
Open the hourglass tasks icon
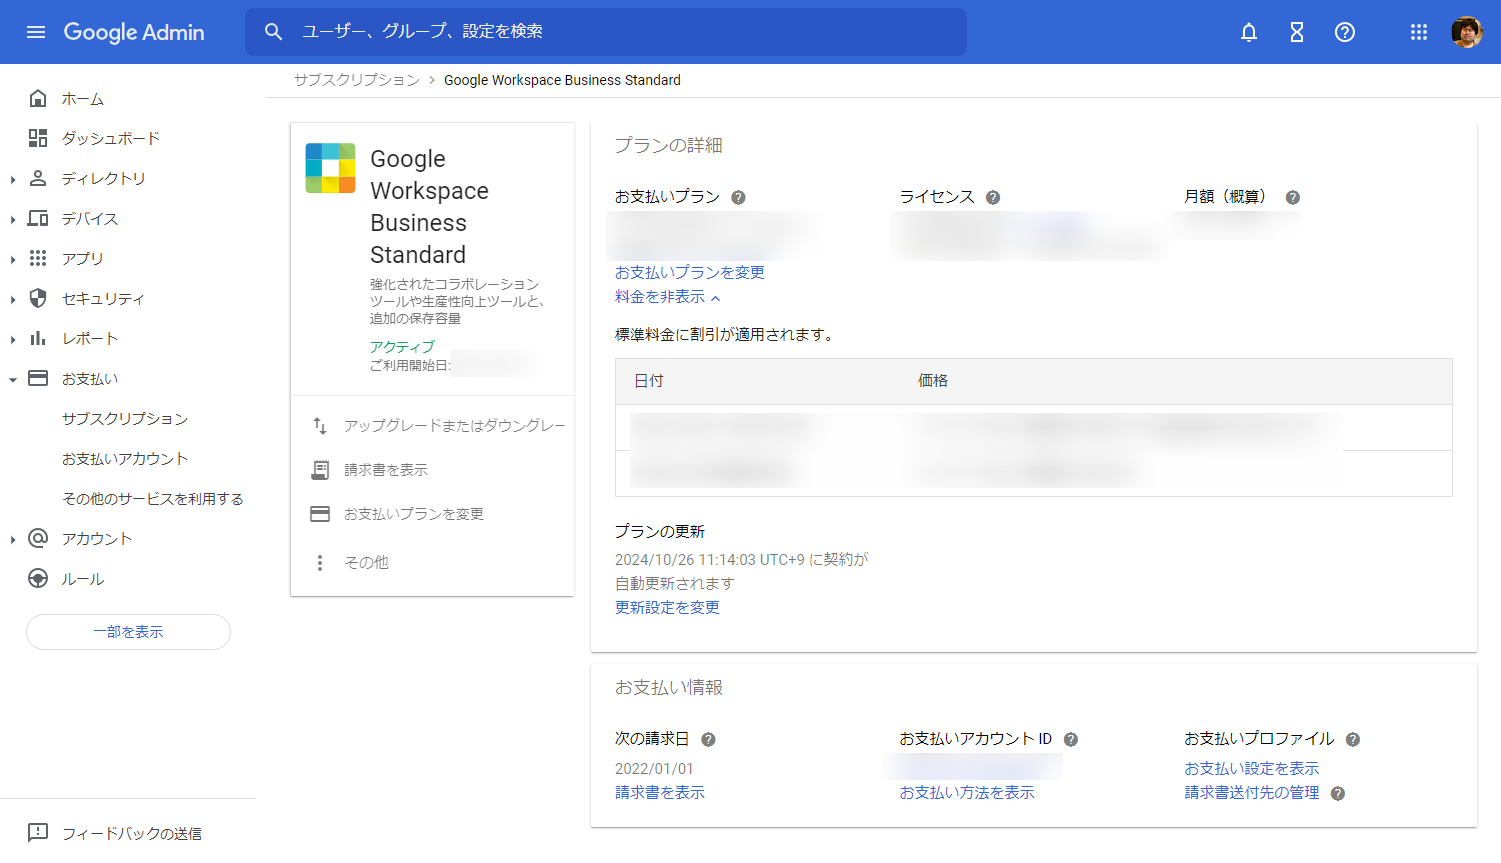point(1297,32)
